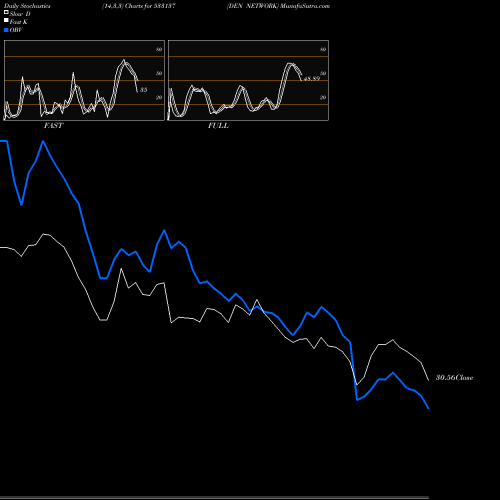The image size is (500, 500).
Task: Click the '80' axis label in FULL chart
Action: pyautogui.click(x=323, y=49)
